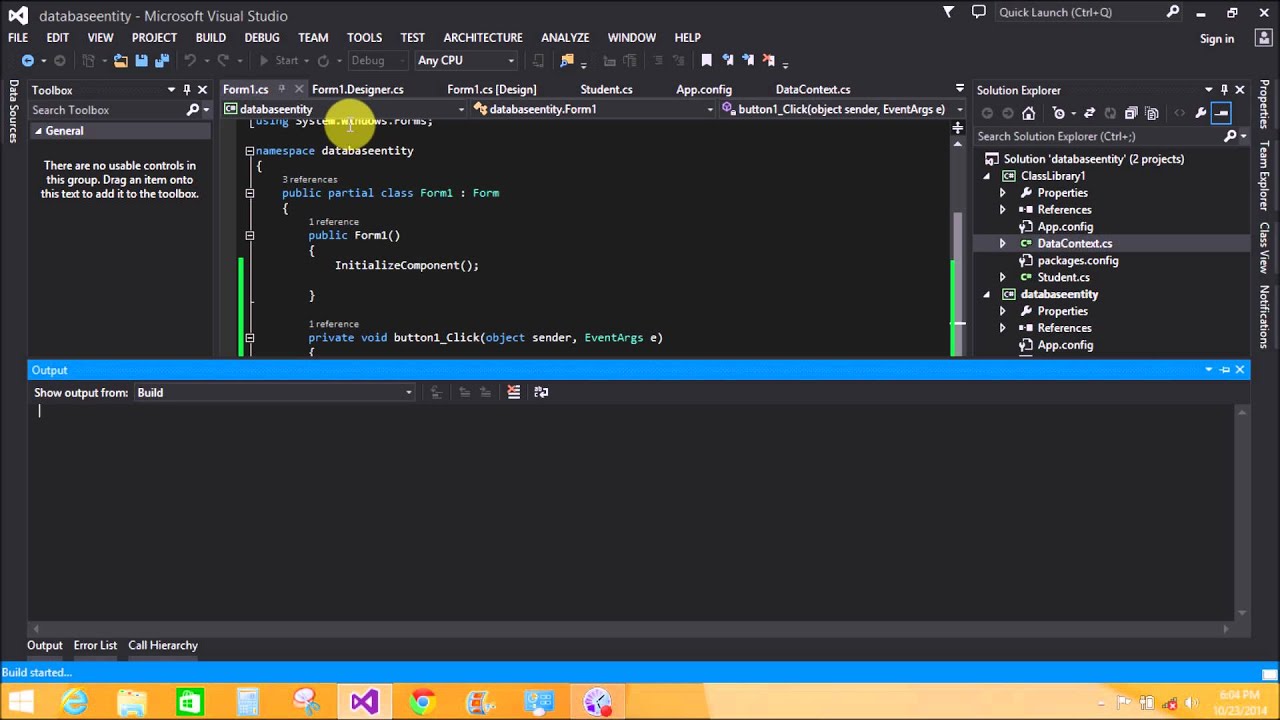Collapse the ClassLibrary1 project node

tap(987, 176)
